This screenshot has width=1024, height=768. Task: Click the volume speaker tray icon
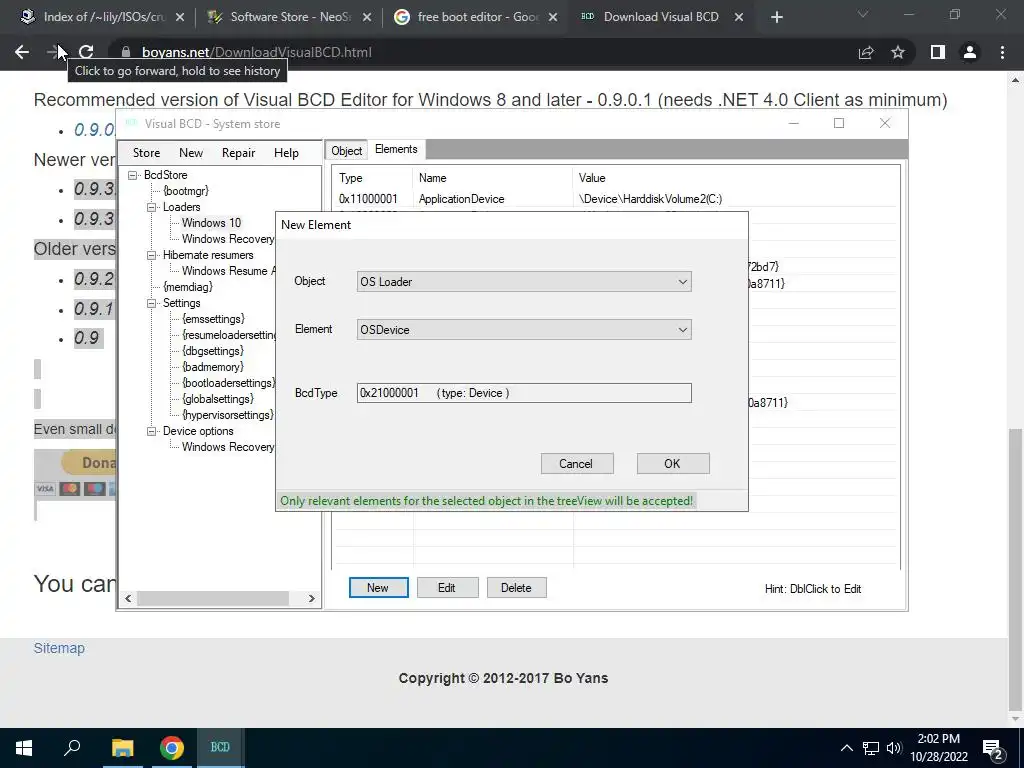pos(894,748)
